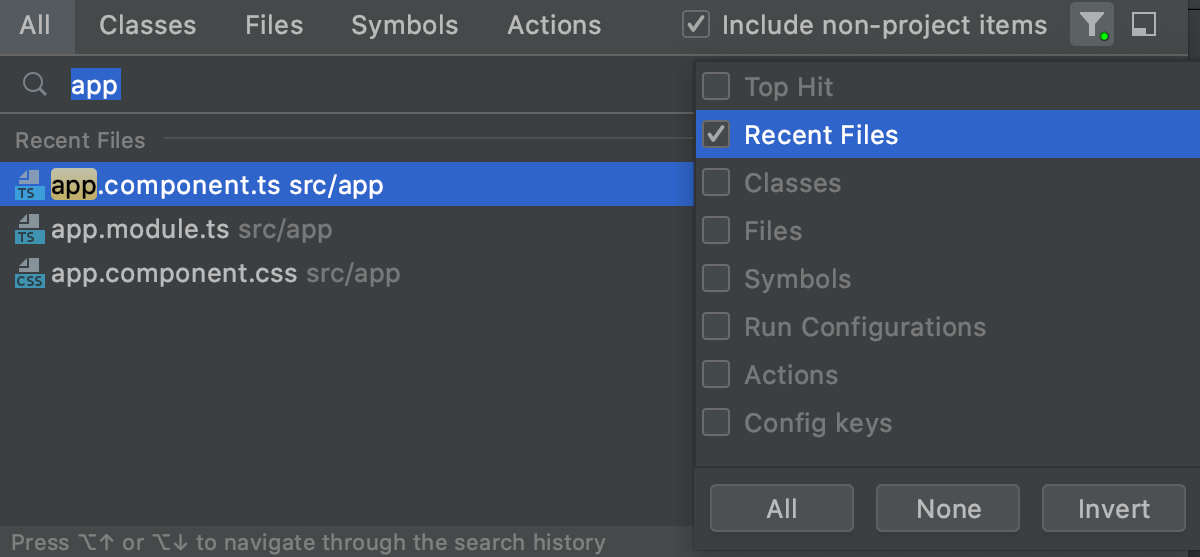Switch to the Actions tab

coord(555,26)
